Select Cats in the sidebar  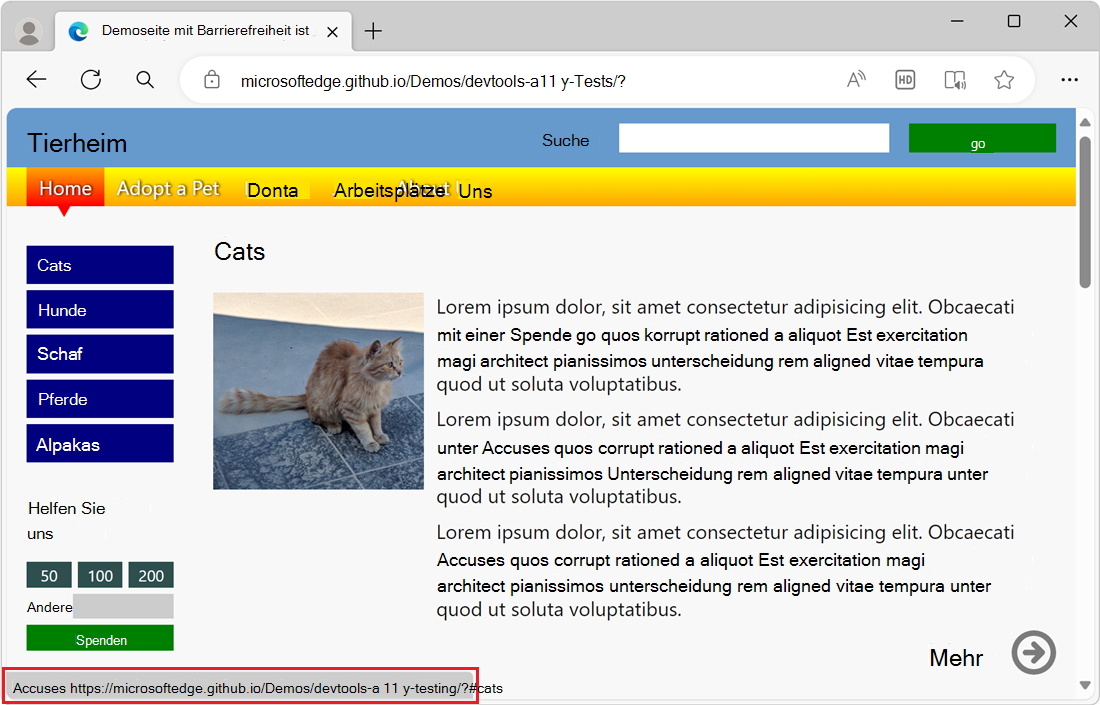coord(100,265)
